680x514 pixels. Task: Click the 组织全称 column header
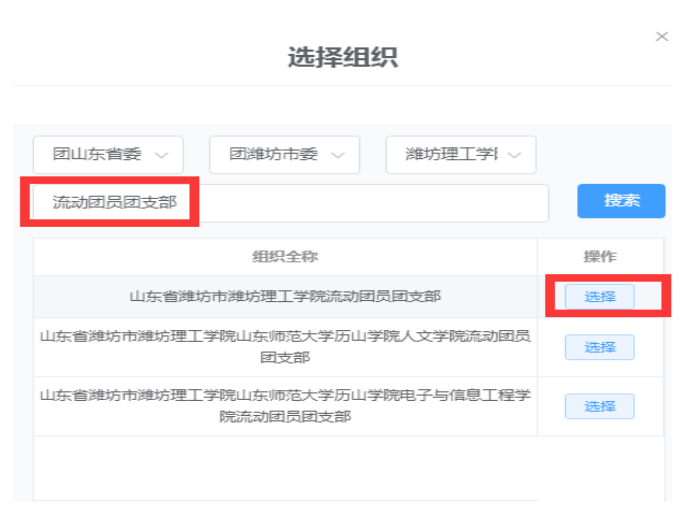[285, 257]
